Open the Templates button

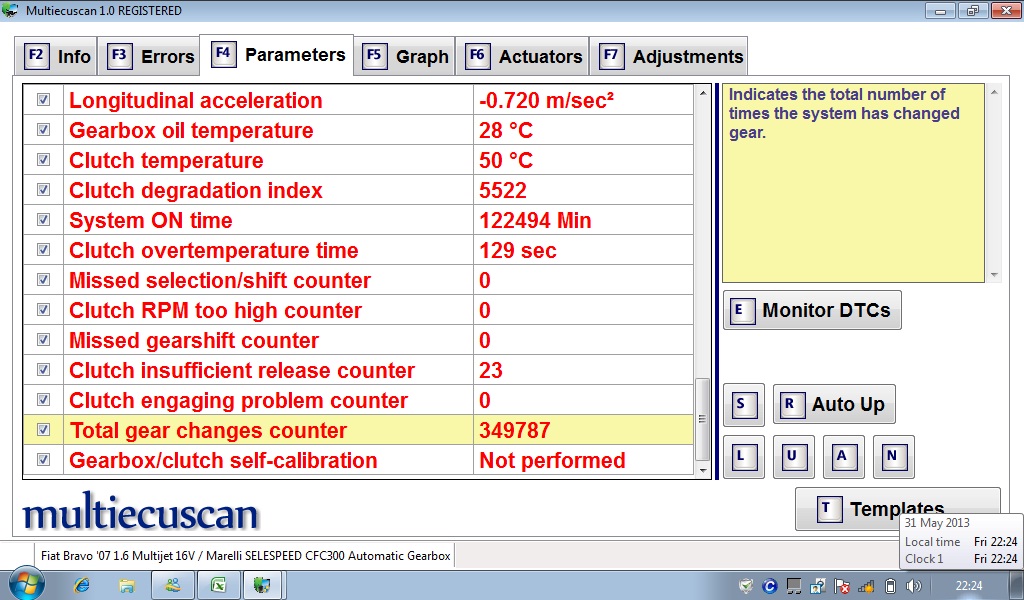pos(897,509)
